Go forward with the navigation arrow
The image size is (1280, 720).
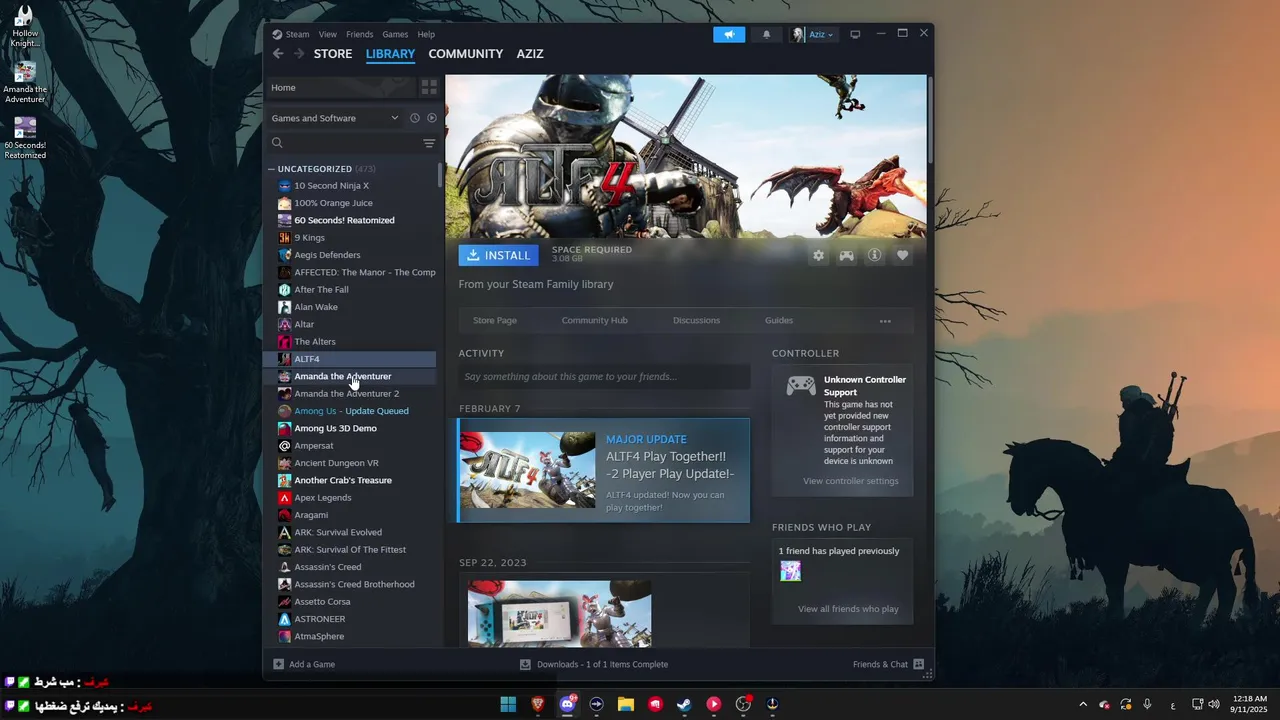(299, 54)
